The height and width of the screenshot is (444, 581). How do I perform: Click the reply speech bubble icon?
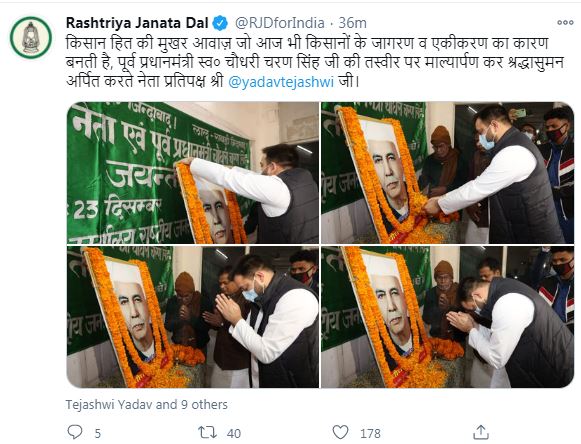click(x=74, y=432)
